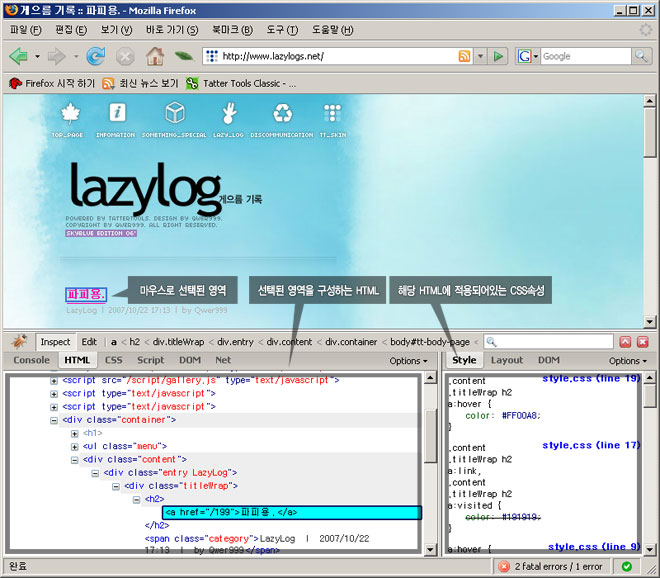The height and width of the screenshot is (578, 660).
Task: Switch to the Layout side tab
Action: 507,360
